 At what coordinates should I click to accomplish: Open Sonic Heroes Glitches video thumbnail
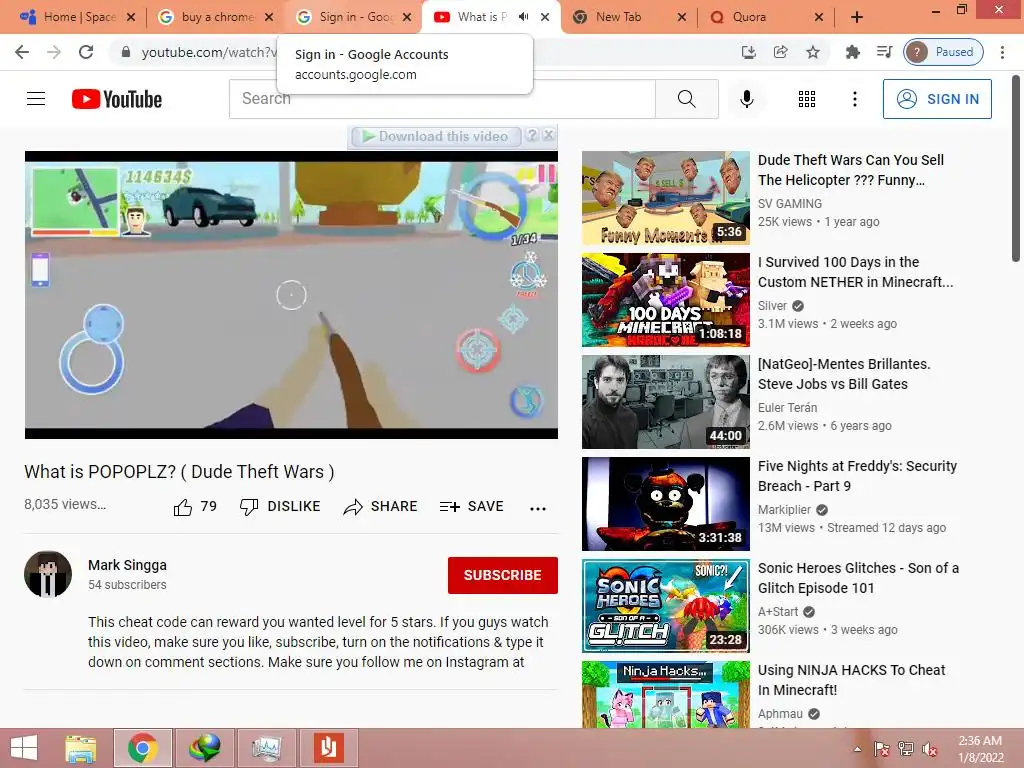pos(665,606)
